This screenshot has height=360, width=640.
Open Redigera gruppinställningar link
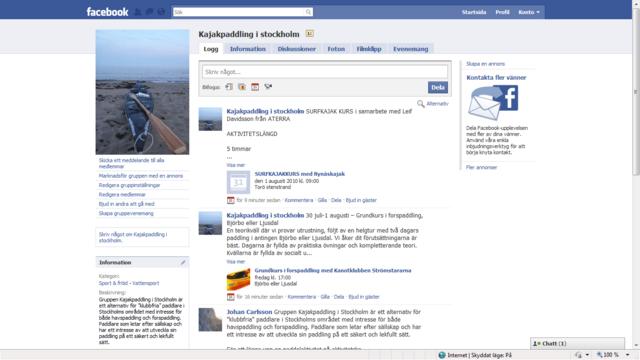click(x=129, y=185)
